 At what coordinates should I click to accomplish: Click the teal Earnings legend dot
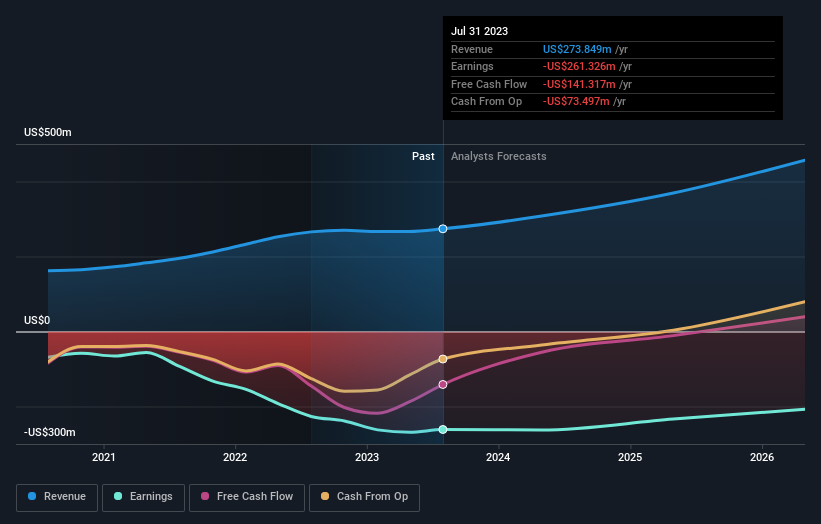[118, 496]
